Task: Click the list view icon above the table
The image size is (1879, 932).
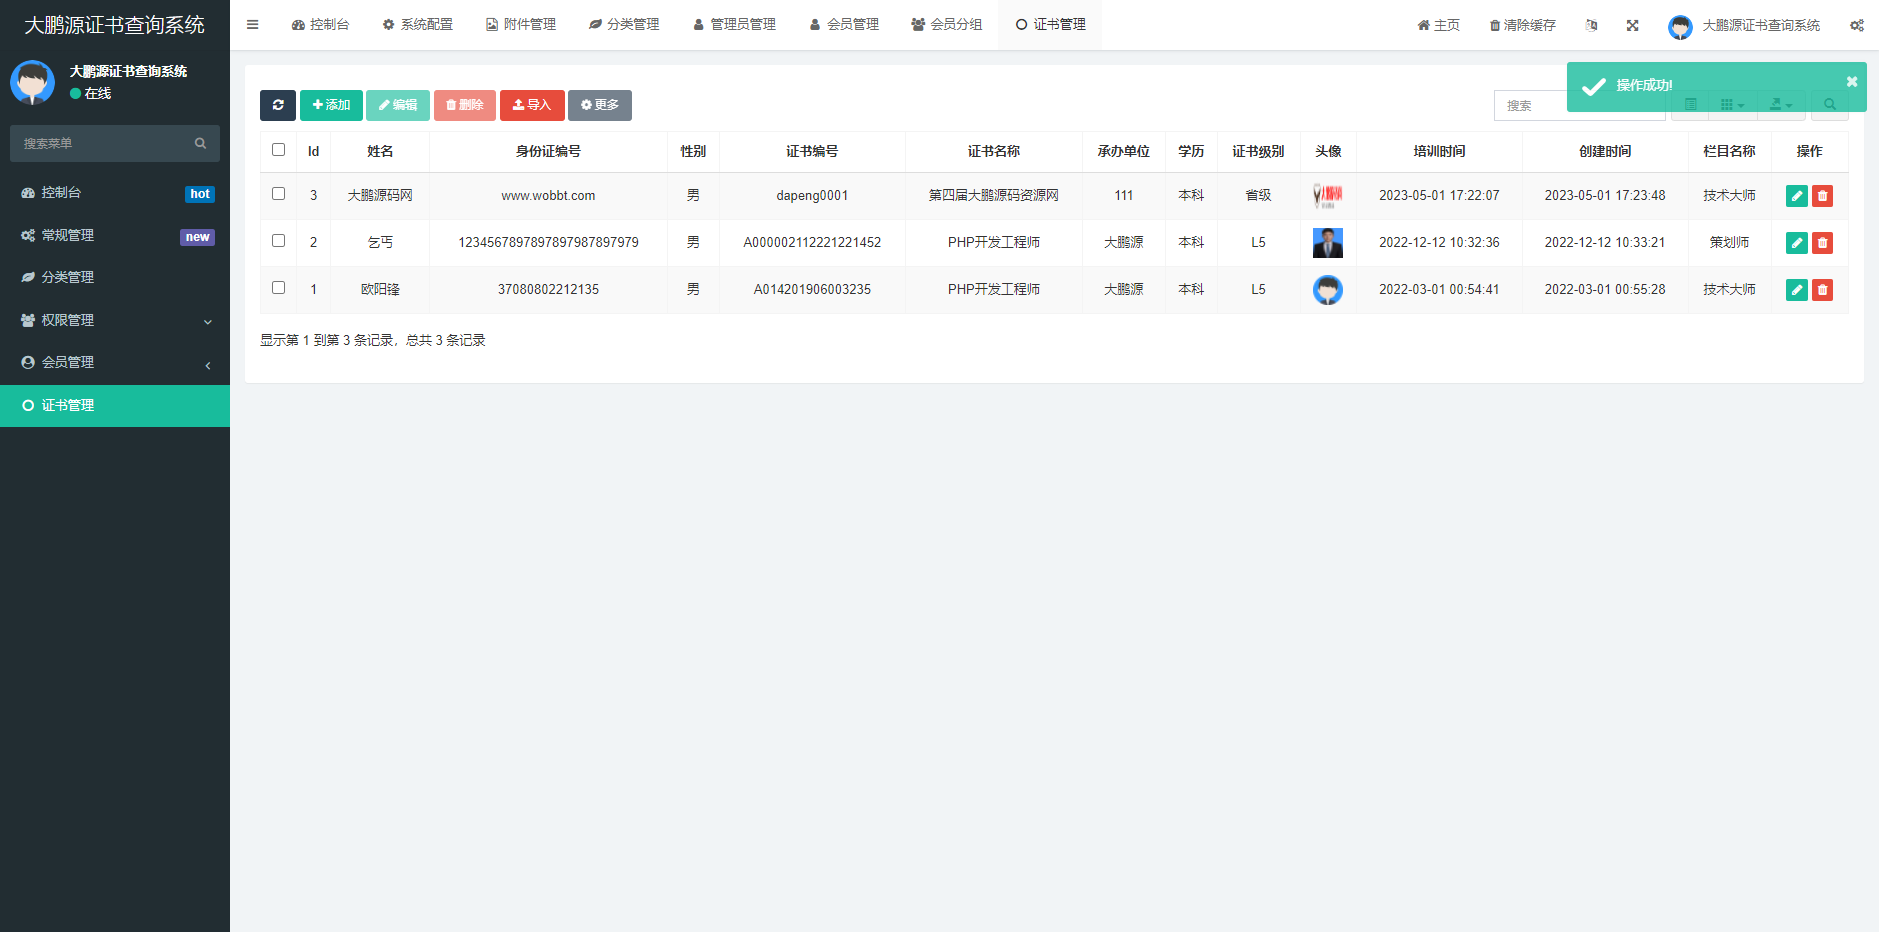Action: [1690, 104]
